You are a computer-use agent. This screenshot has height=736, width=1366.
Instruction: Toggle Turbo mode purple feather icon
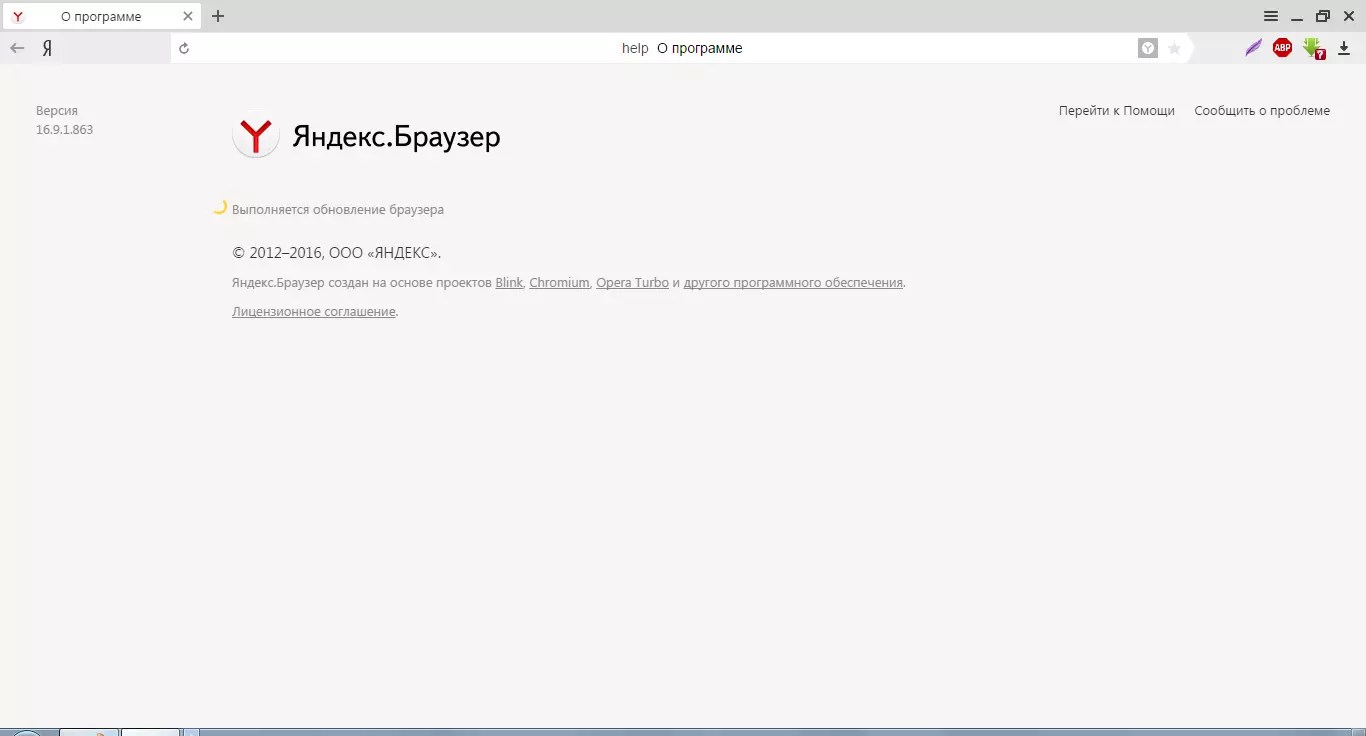pos(1253,48)
